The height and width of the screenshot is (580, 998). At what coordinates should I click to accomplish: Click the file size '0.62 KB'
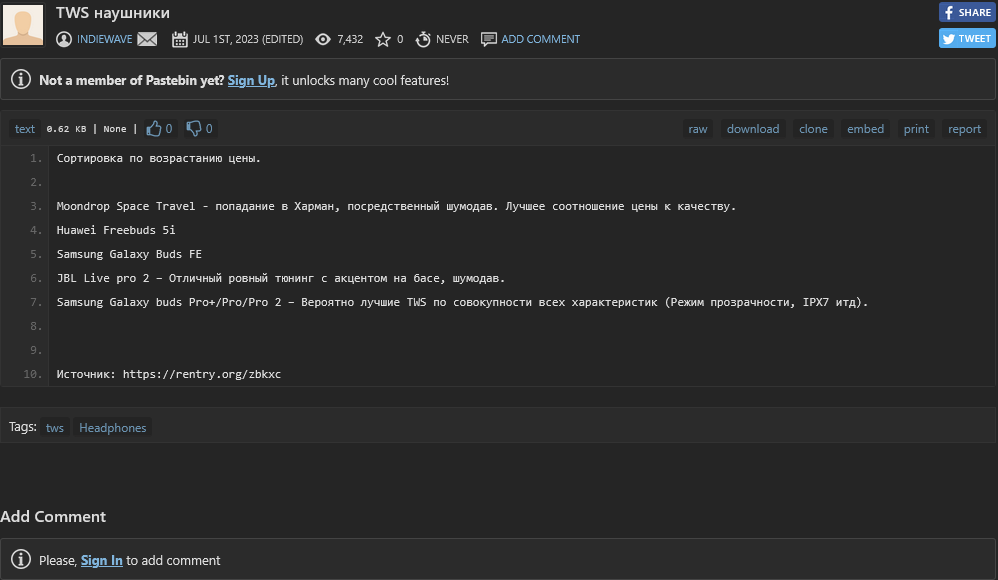[66, 129]
